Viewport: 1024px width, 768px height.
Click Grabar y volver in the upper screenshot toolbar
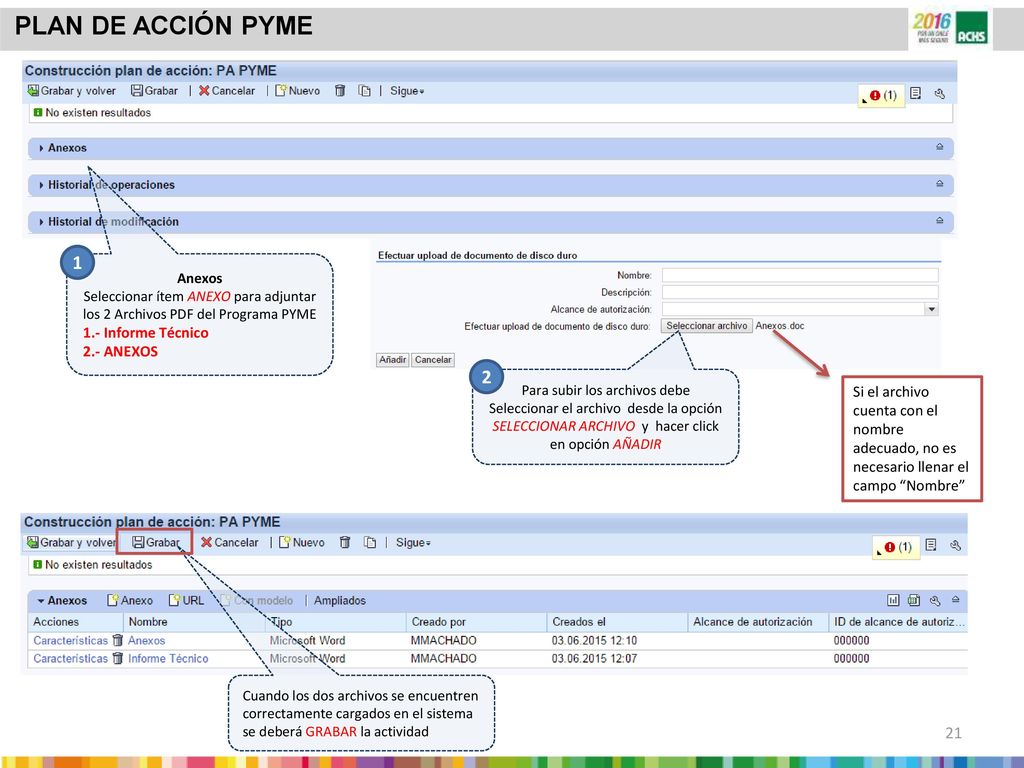click(x=72, y=91)
